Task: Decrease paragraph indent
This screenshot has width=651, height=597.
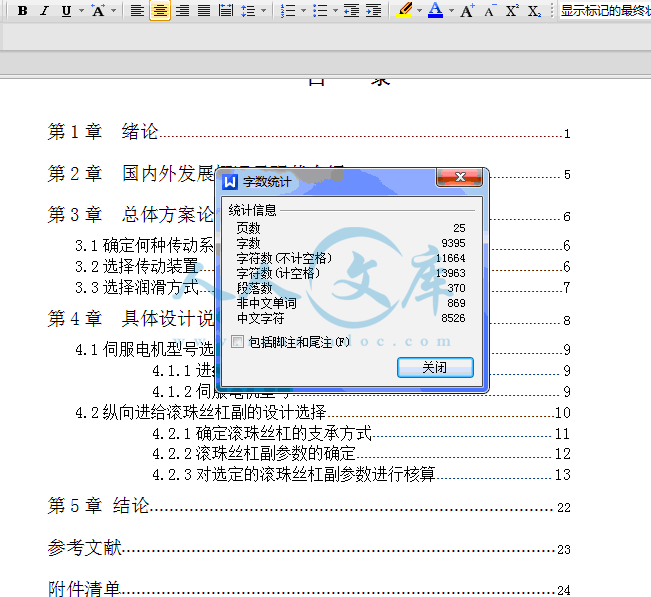Action: pos(352,10)
